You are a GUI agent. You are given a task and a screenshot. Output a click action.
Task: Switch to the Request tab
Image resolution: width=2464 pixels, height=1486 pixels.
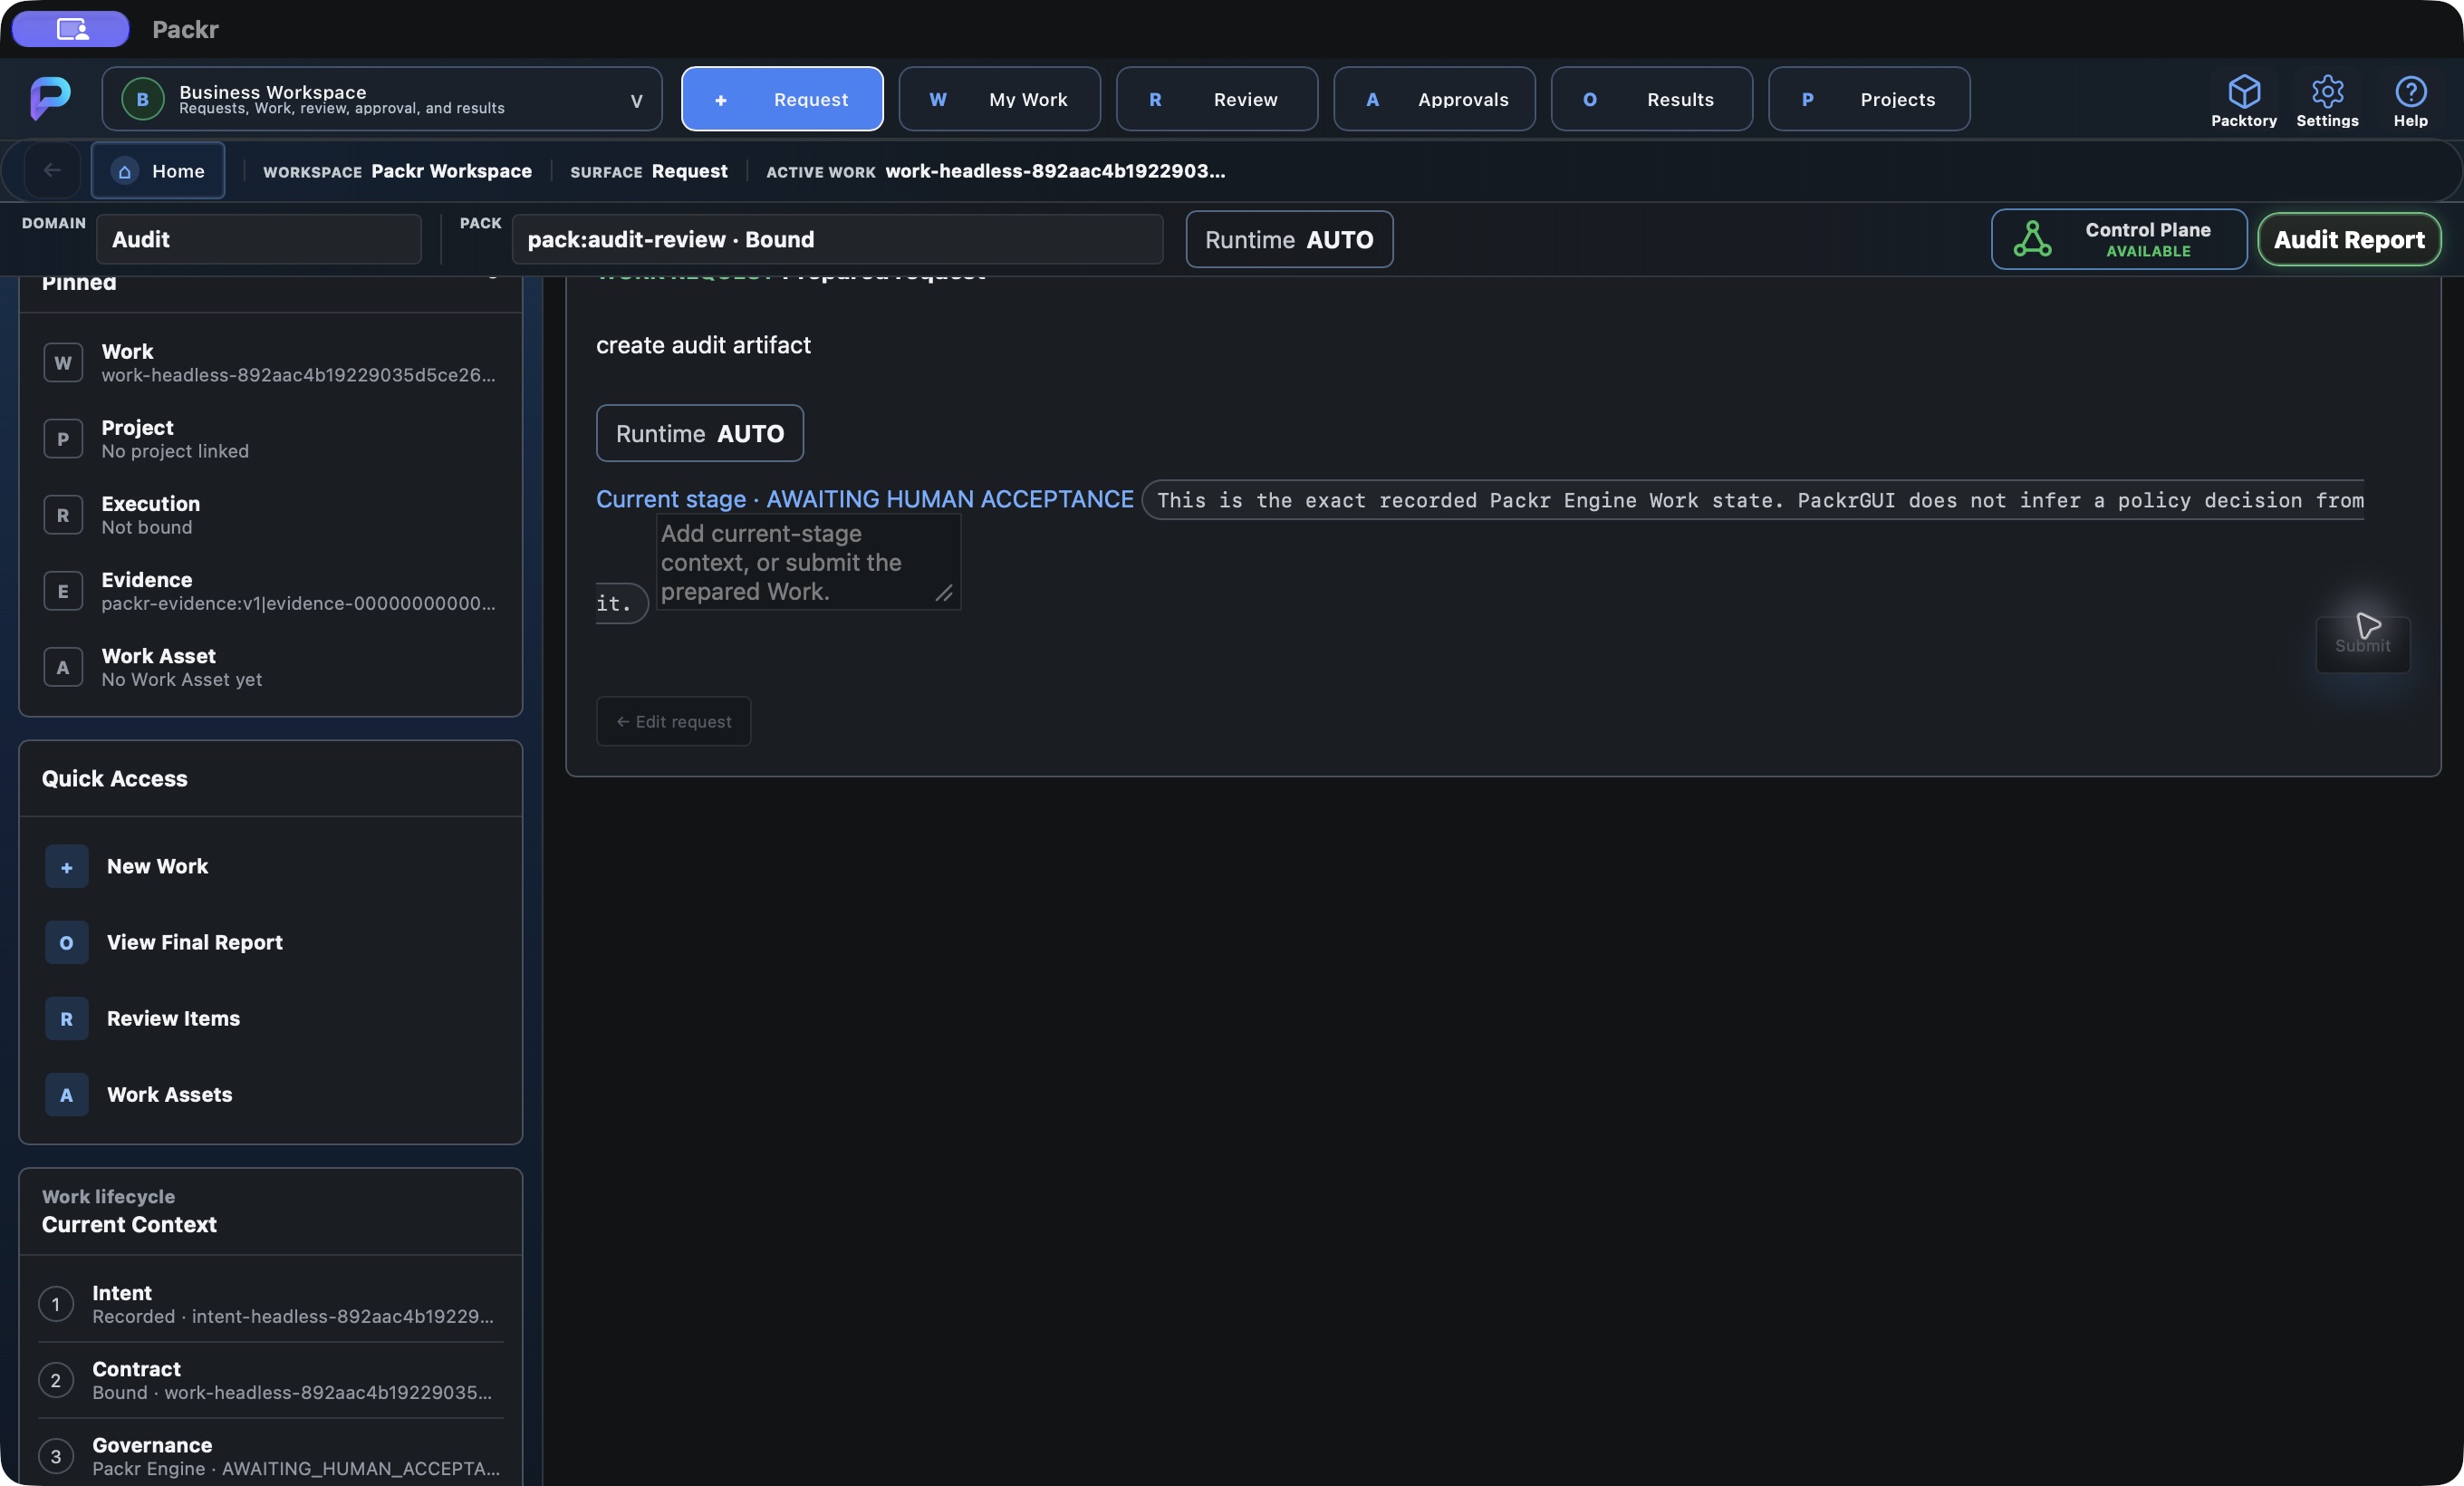tap(782, 99)
